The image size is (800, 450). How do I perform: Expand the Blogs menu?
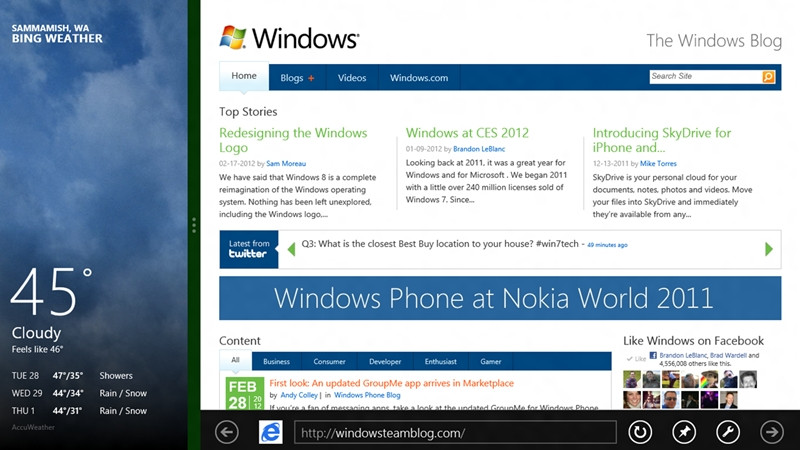click(297, 78)
